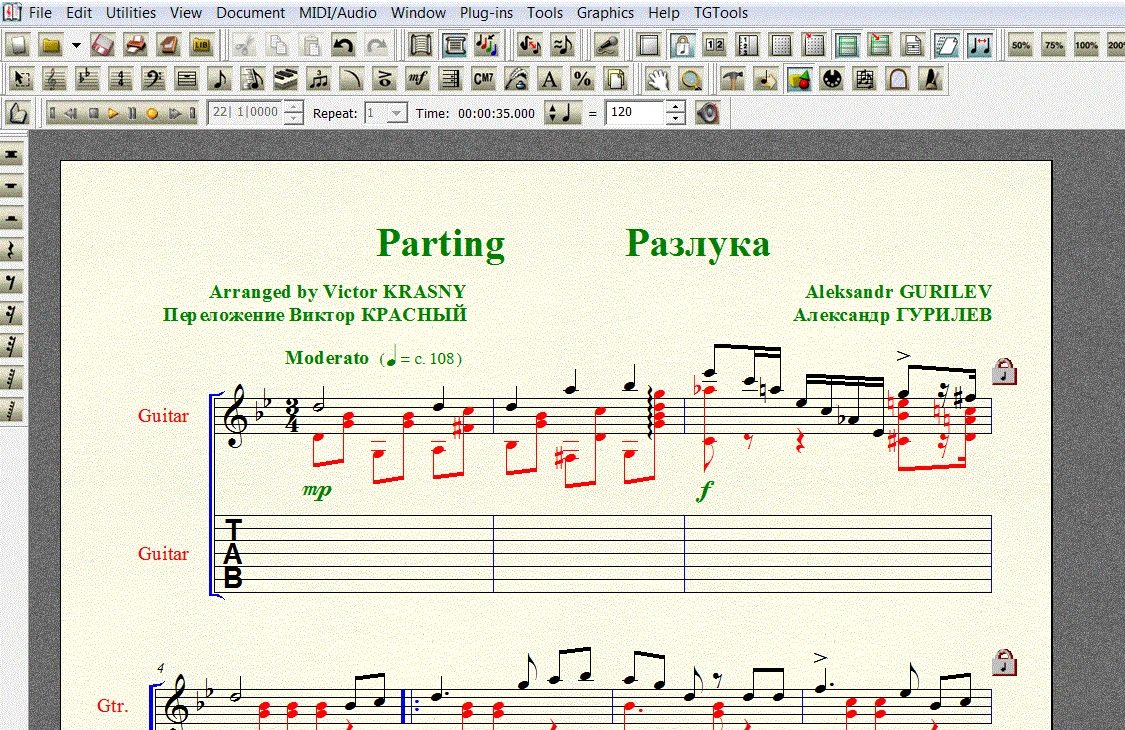Open the Repeat dropdown
This screenshot has height=730, width=1125.
click(397, 113)
